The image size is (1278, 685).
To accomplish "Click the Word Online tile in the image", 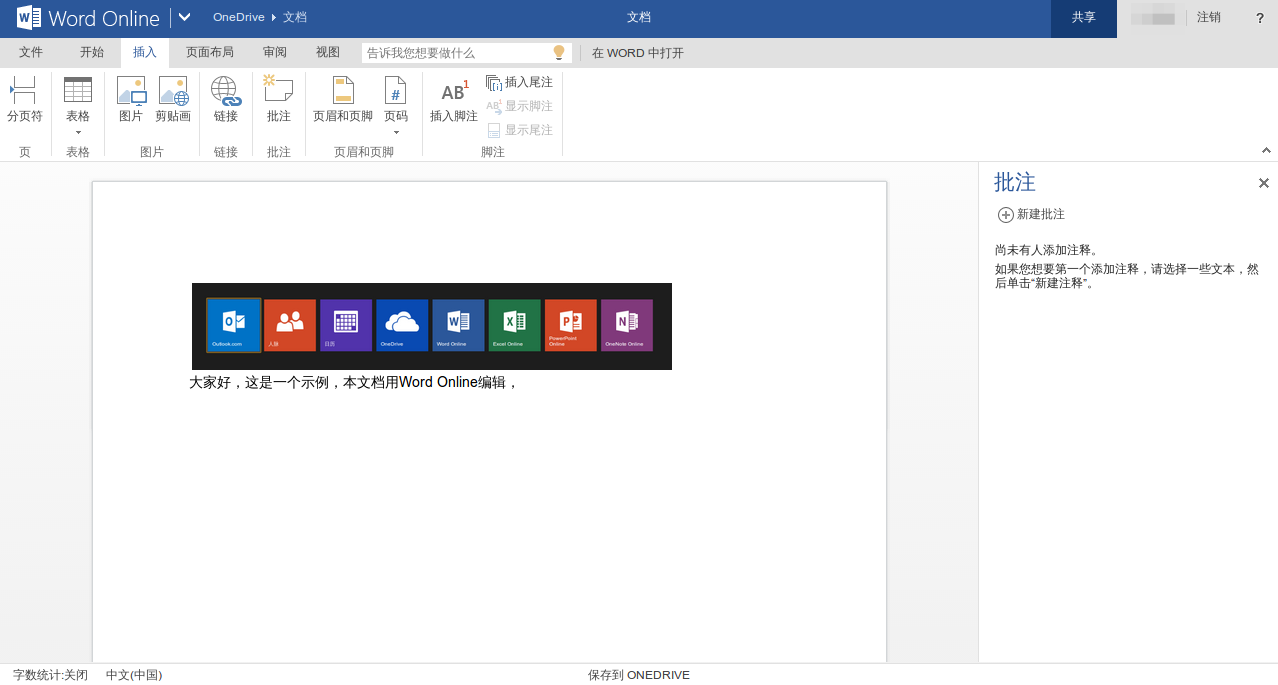I will point(458,325).
